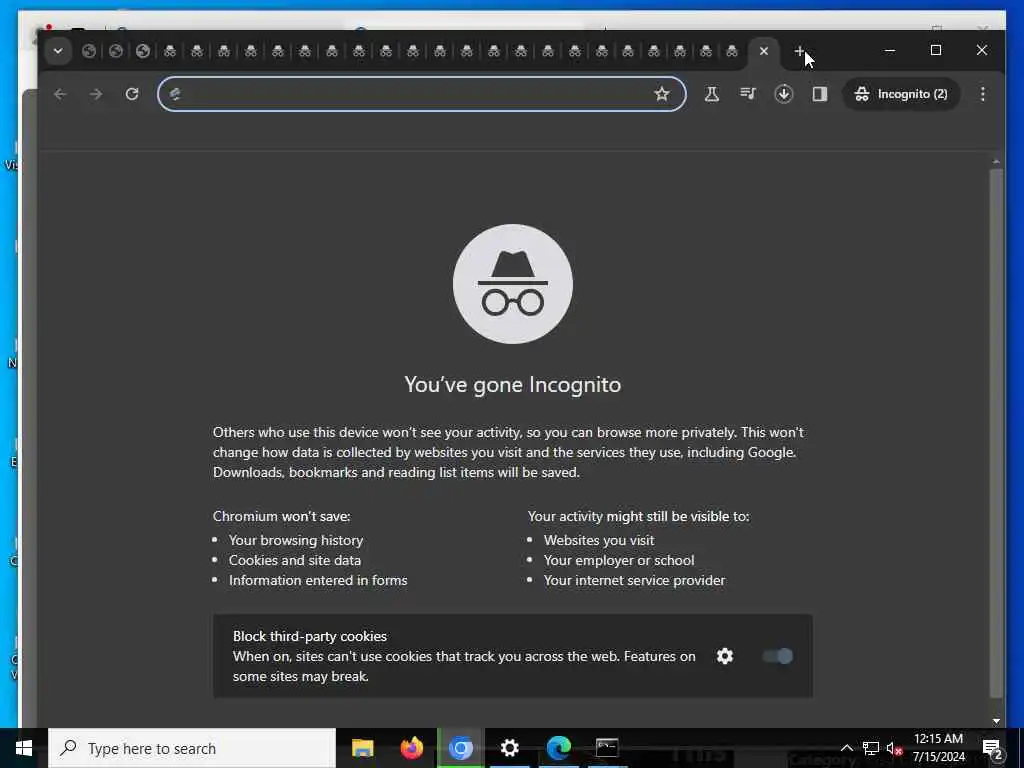The height and width of the screenshot is (768, 1024).
Task: Click the vertical page scrollbar
Action: tap(996, 433)
